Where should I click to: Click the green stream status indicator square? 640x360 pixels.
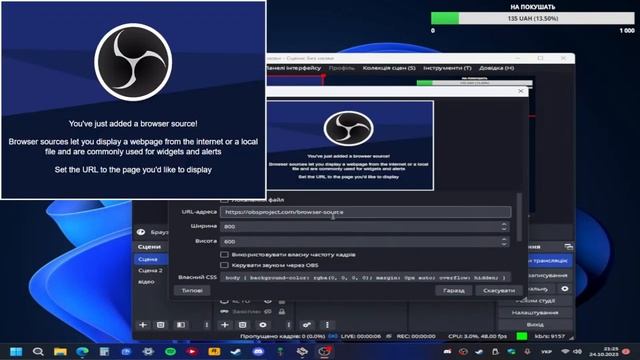point(522,336)
